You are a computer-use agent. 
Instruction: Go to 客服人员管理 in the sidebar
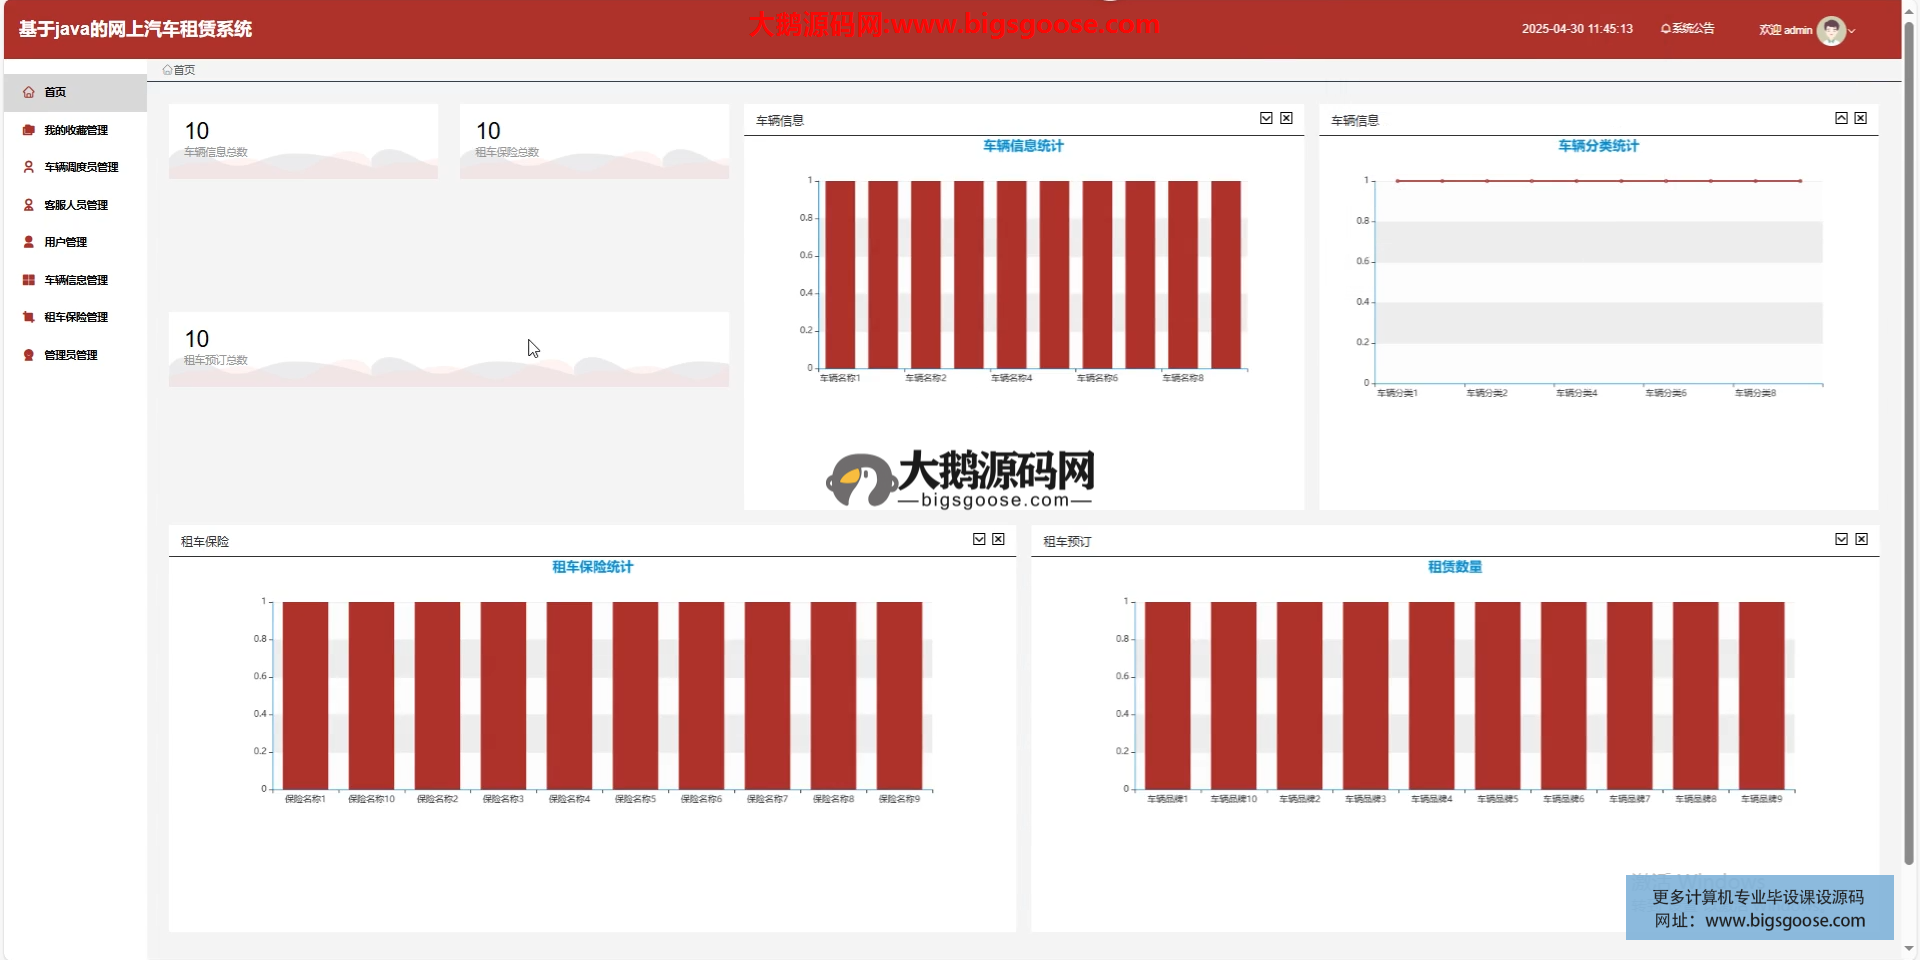pos(75,205)
